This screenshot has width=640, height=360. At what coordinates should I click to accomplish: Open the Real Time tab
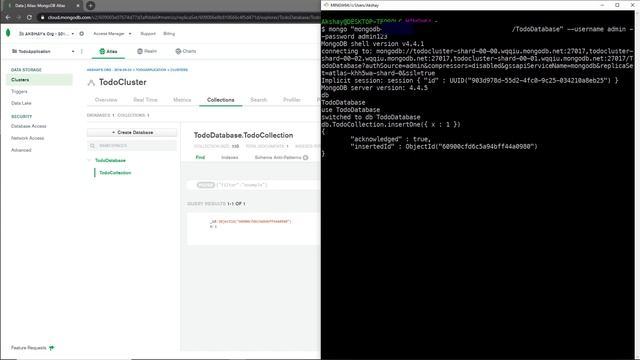145,100
